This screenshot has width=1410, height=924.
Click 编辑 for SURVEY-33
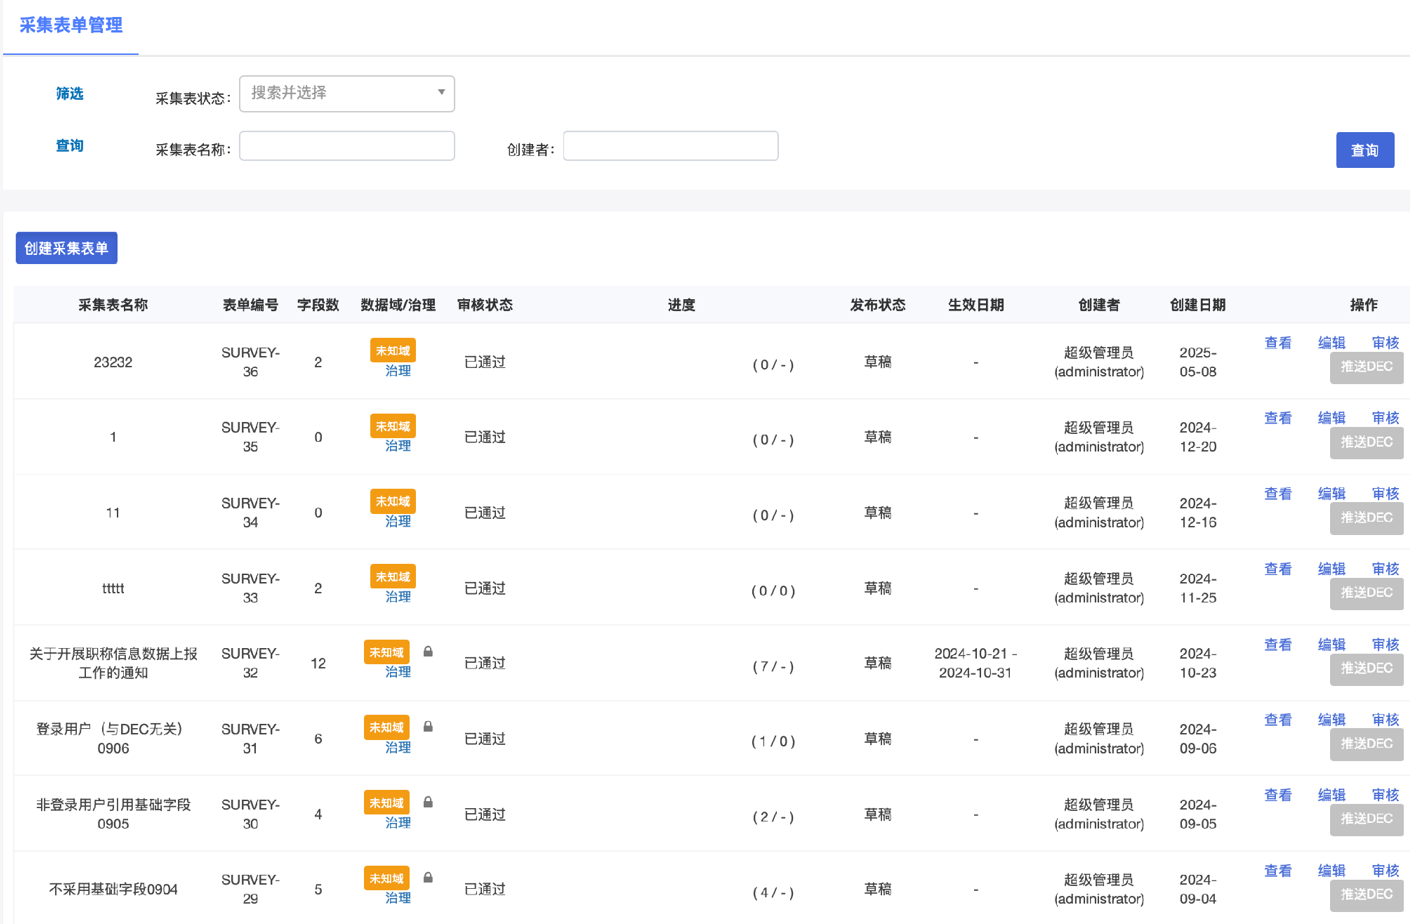[1332, 569]
